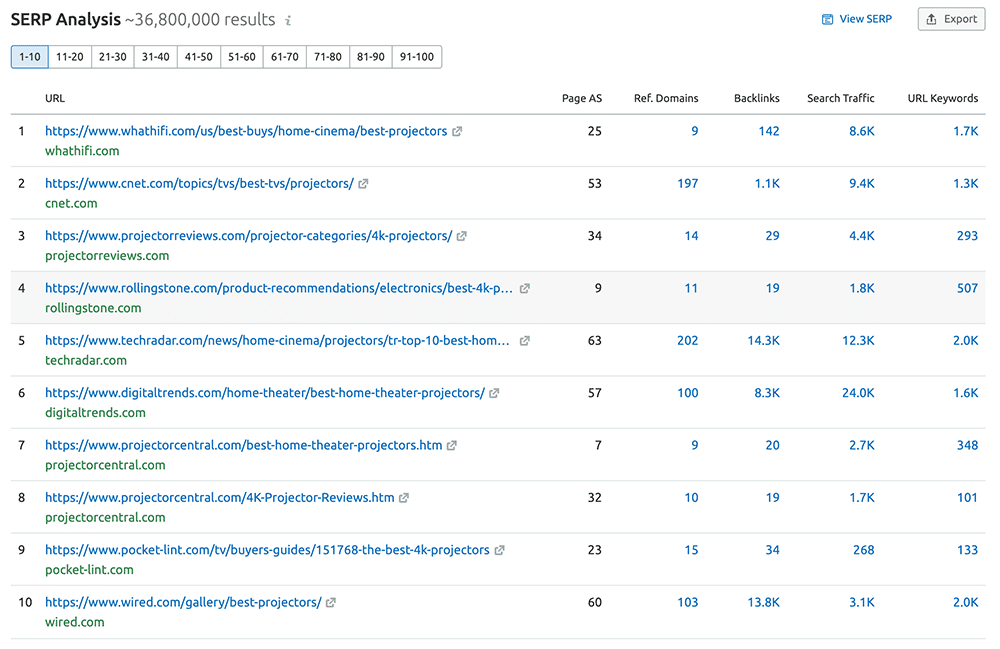Click Backlinks value 142
Viewport: 1000px width, 649px height.
(768, 131)
